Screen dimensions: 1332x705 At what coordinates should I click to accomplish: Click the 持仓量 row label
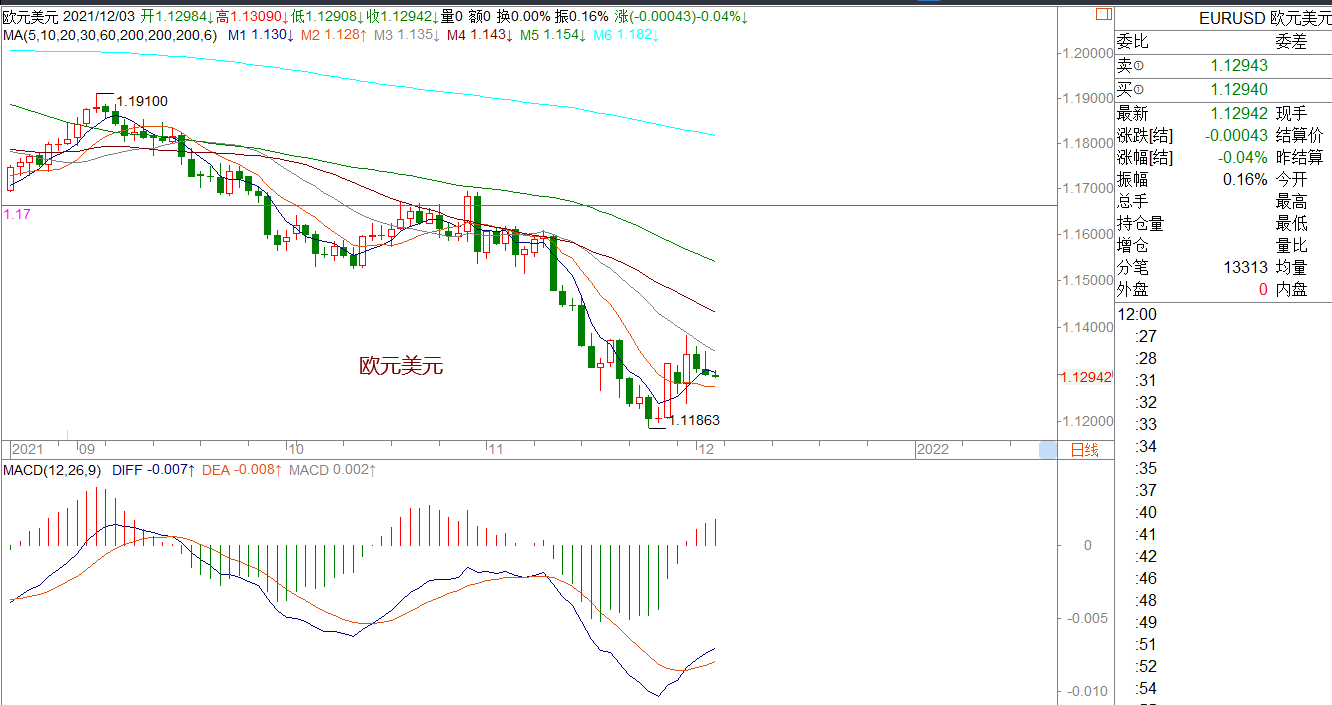1141,224
